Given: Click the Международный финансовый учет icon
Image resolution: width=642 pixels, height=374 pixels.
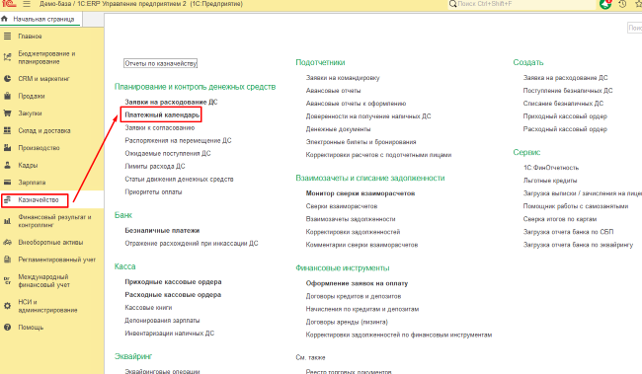Looking at the screenshot, I should 7,281.
